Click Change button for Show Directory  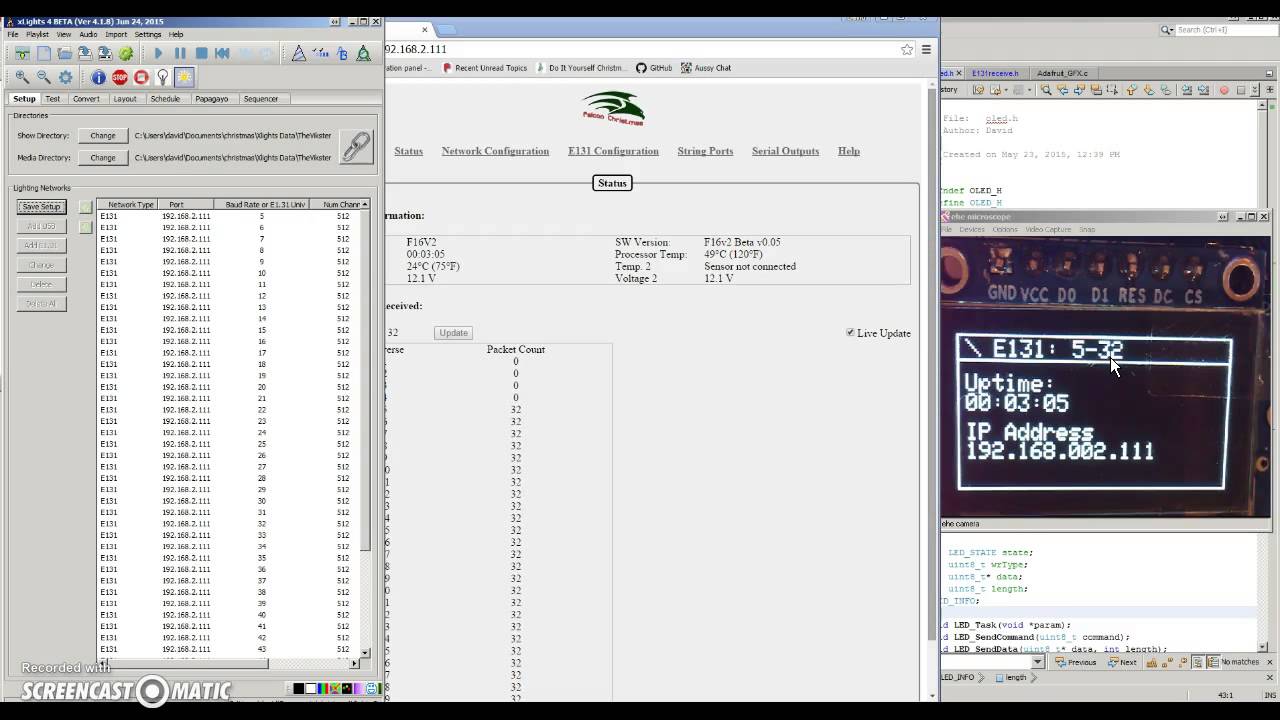pyautogui.click(x=103, y=135)
